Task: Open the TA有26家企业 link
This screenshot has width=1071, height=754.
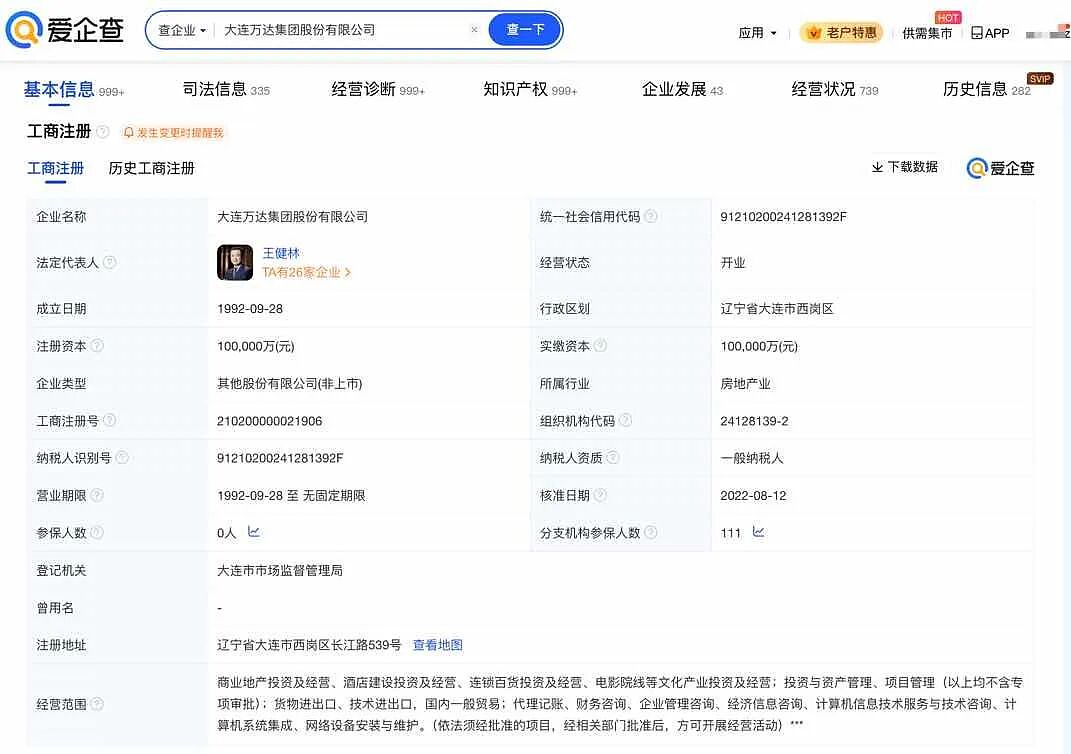Action: click(307, 272)
